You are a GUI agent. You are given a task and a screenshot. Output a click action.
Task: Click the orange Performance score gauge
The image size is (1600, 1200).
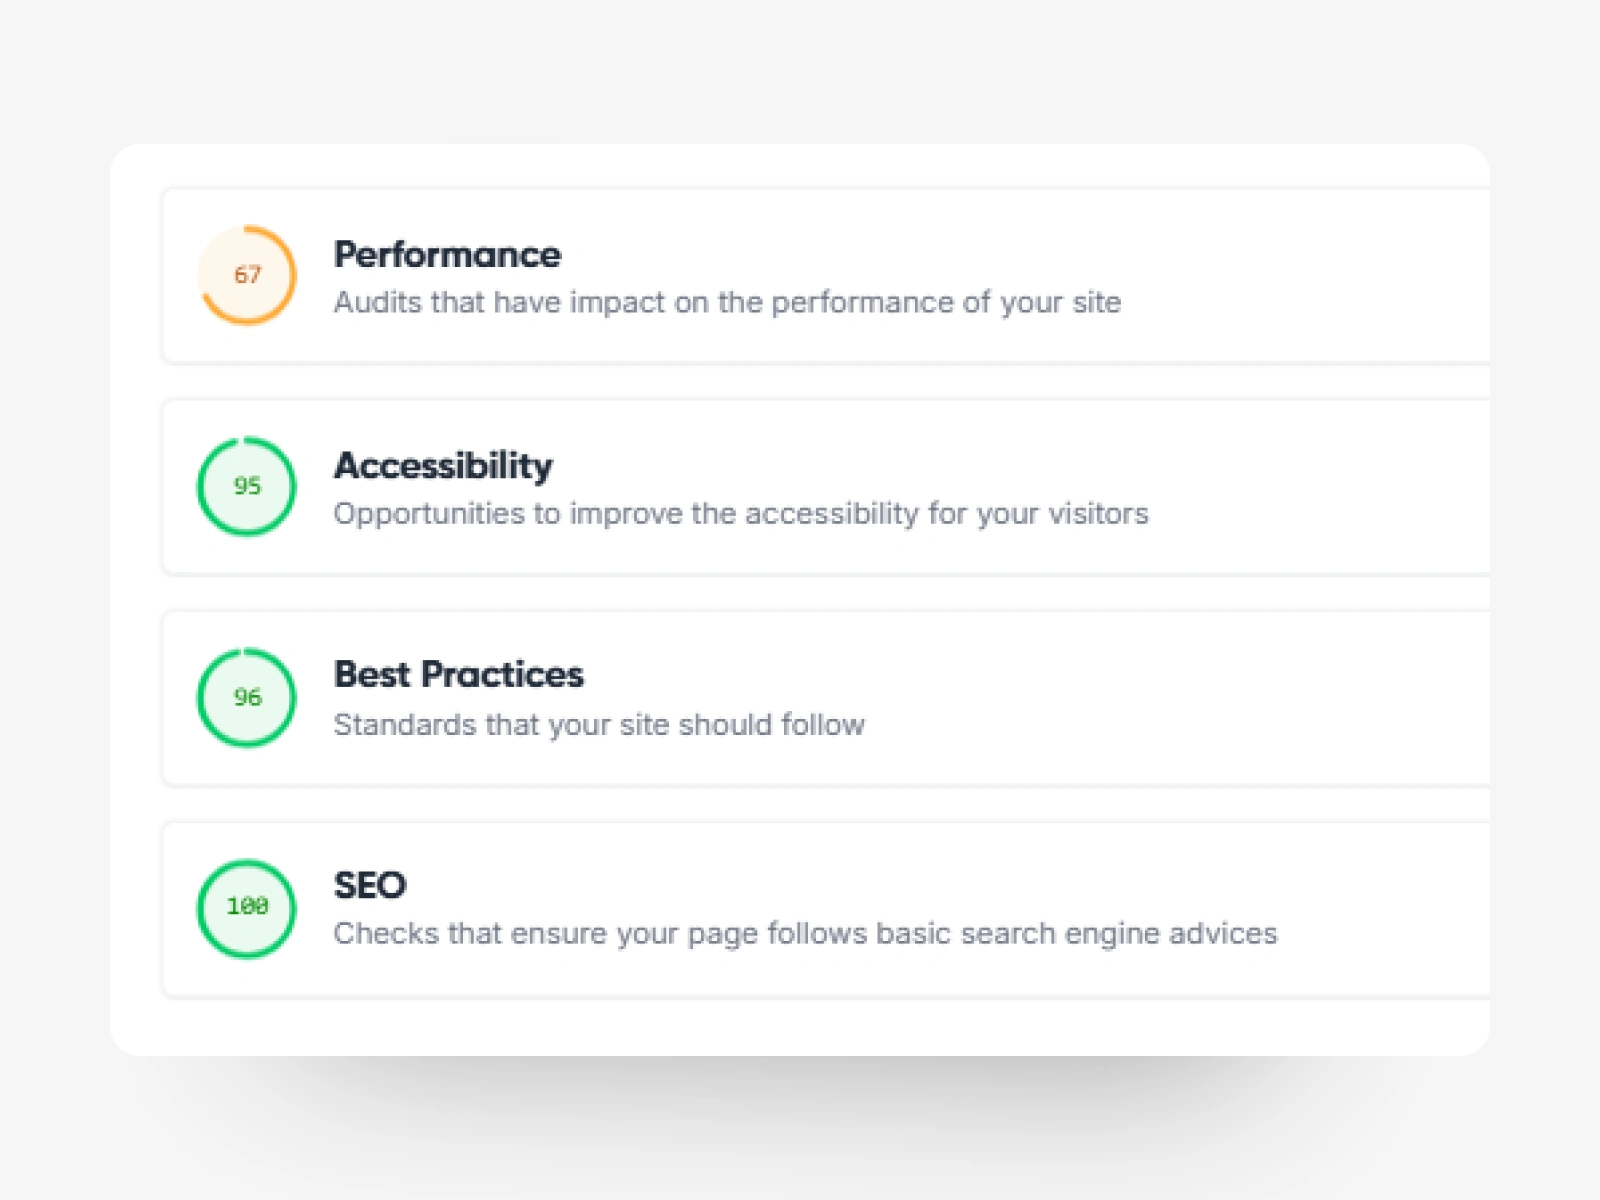[x=248, y=275]
